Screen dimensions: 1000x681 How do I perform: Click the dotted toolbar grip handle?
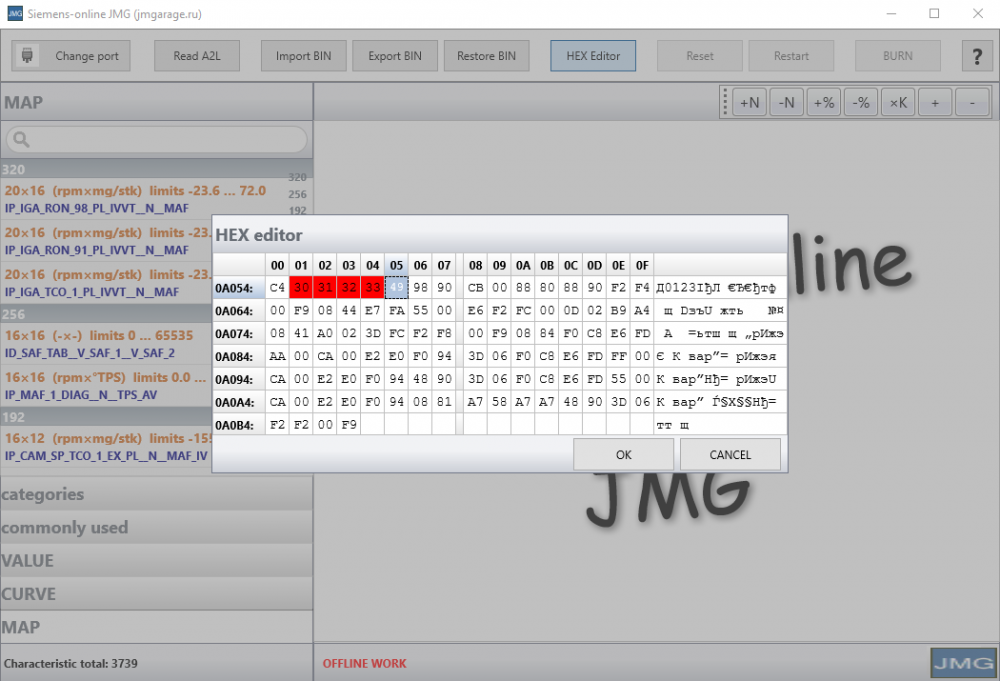[725, 103]
